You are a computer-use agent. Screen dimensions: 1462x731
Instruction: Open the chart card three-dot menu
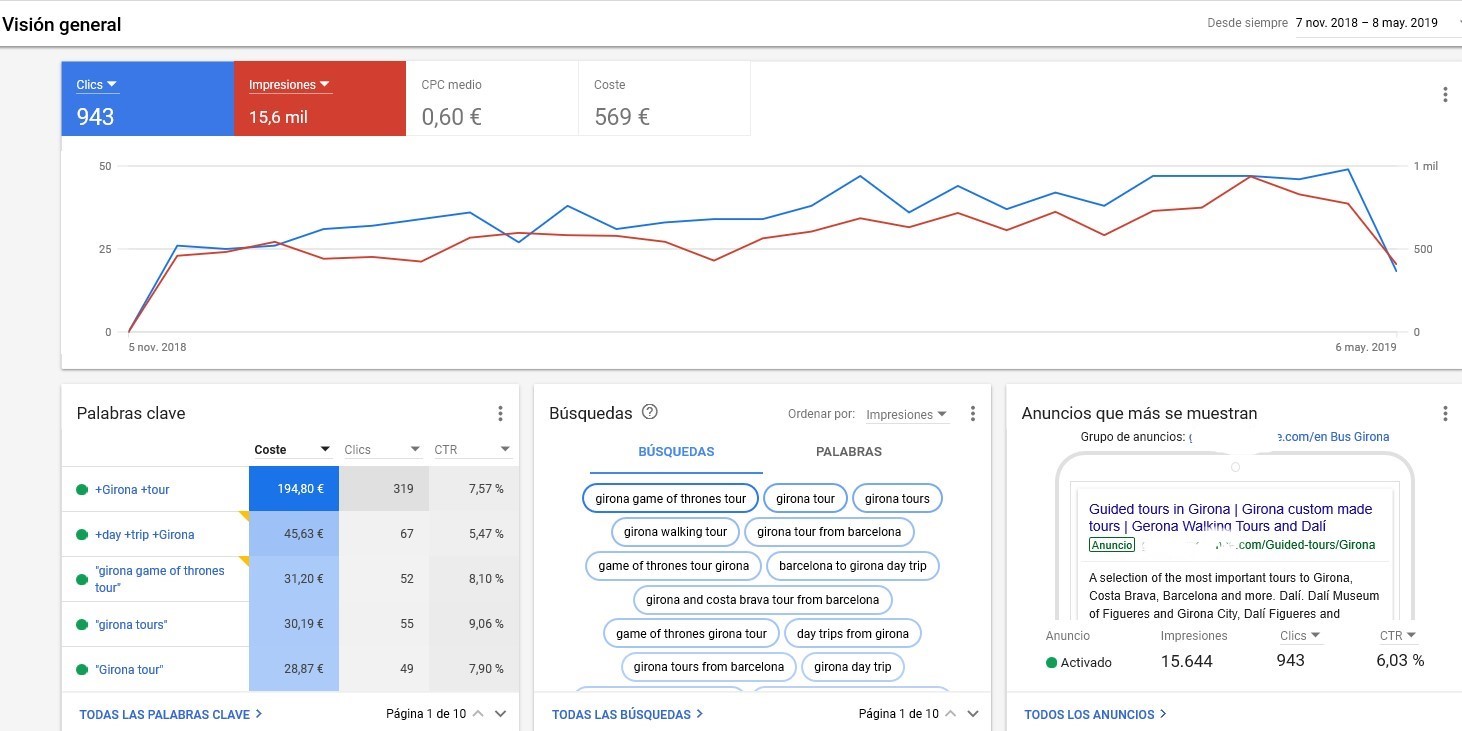click(x=1444, y=95)
